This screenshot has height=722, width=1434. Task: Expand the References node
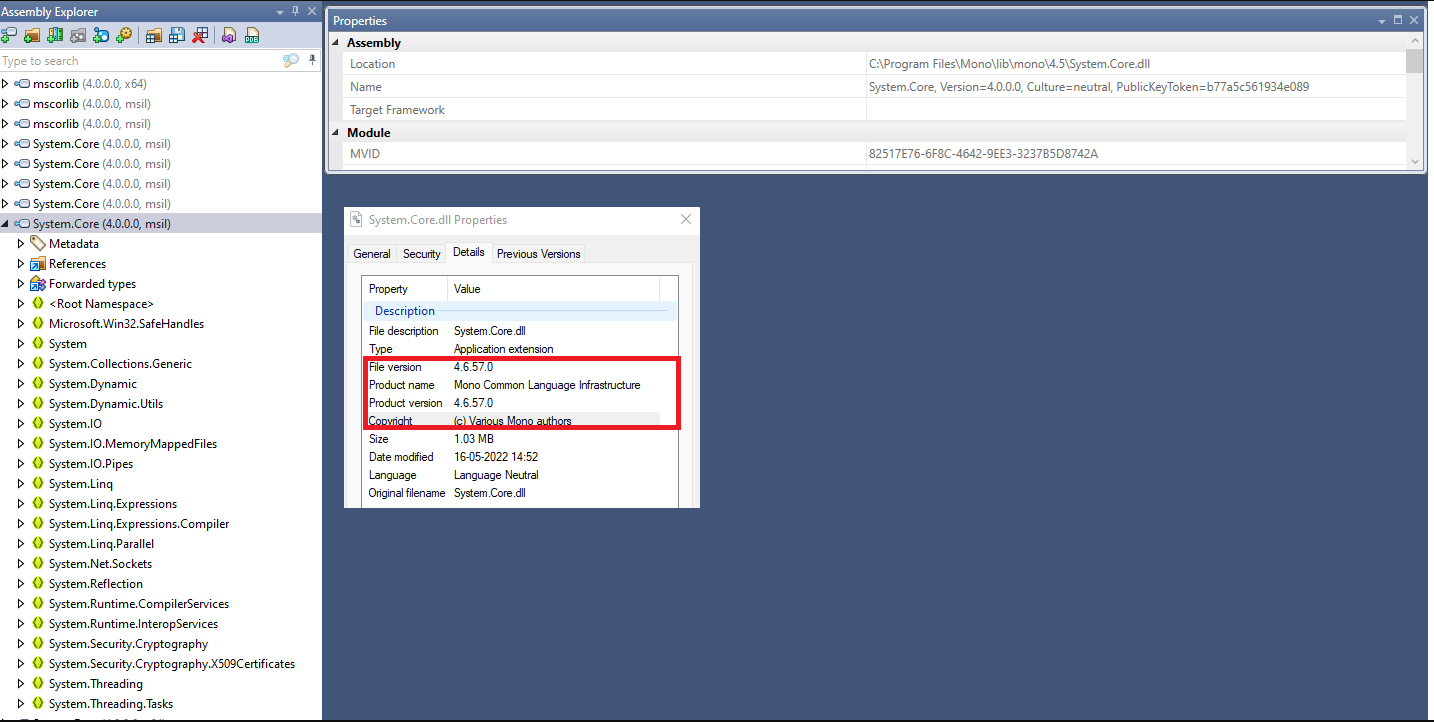[21, 263]
